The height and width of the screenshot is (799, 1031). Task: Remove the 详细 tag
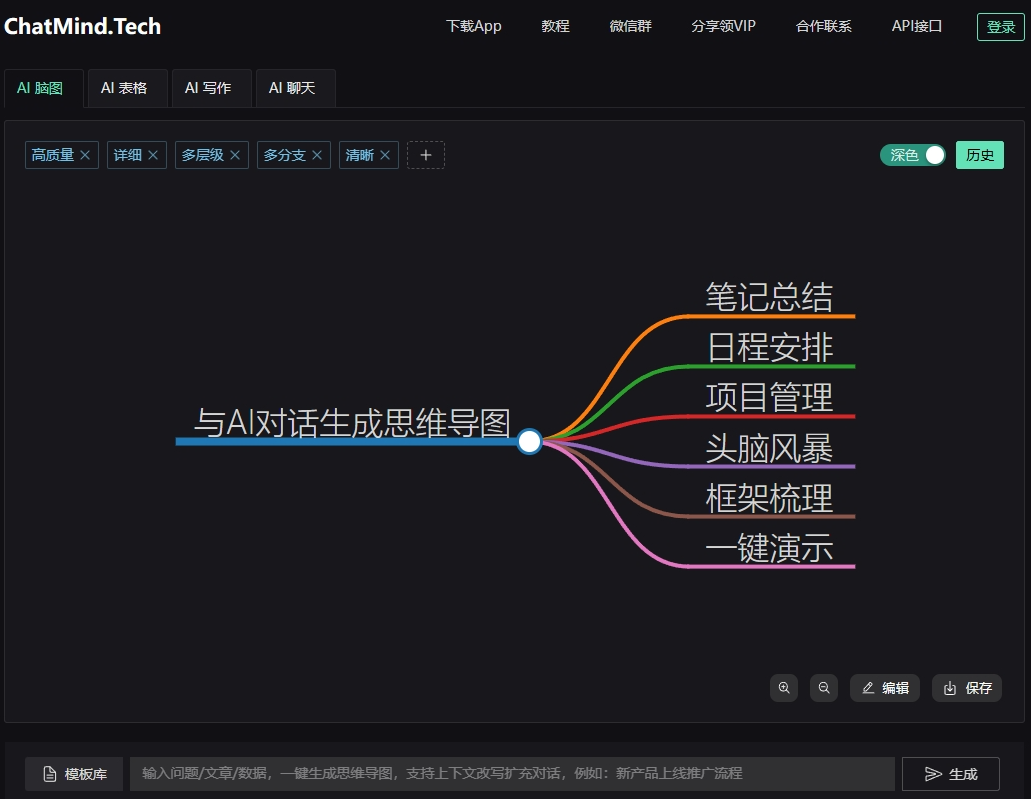(x=153, y=155)
